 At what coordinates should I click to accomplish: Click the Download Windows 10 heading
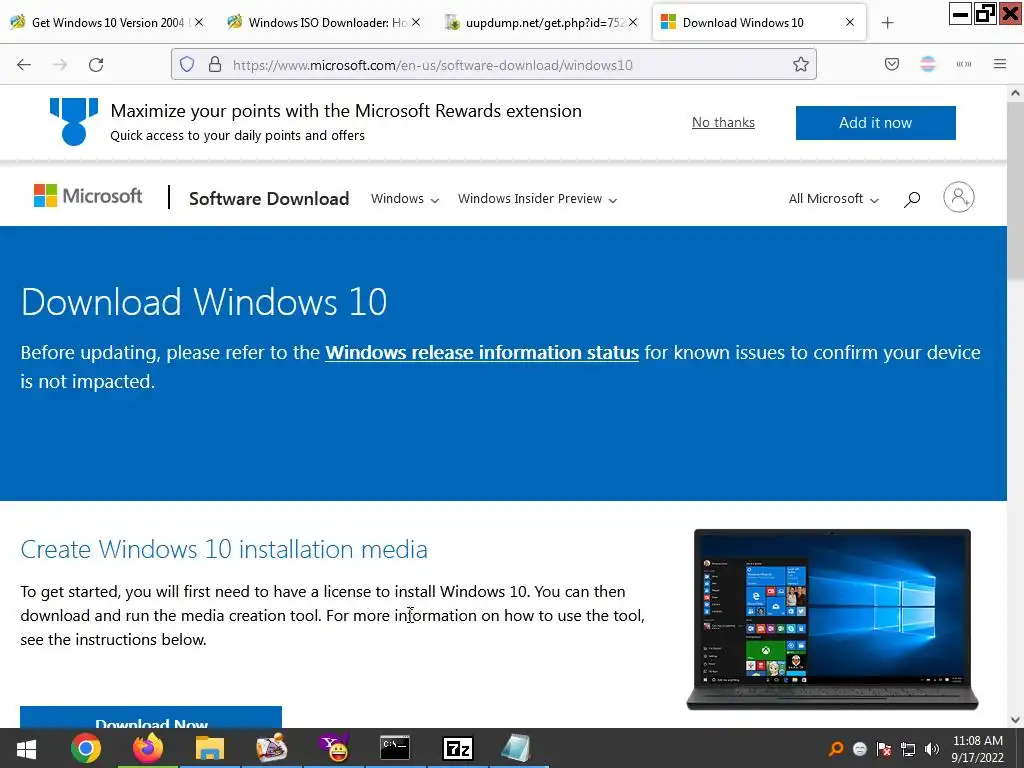coord(204,302)
